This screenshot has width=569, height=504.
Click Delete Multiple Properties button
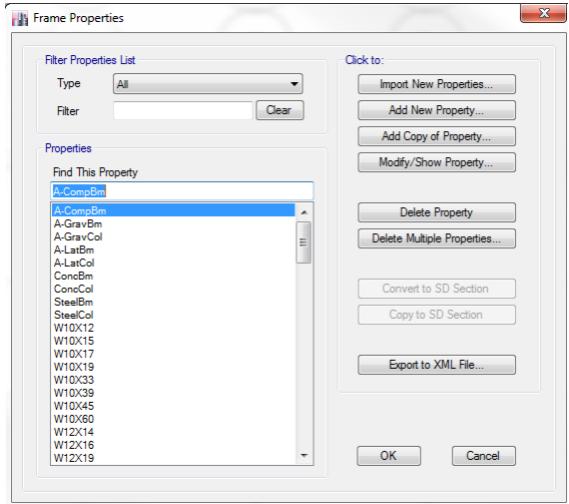coord(437,238)
